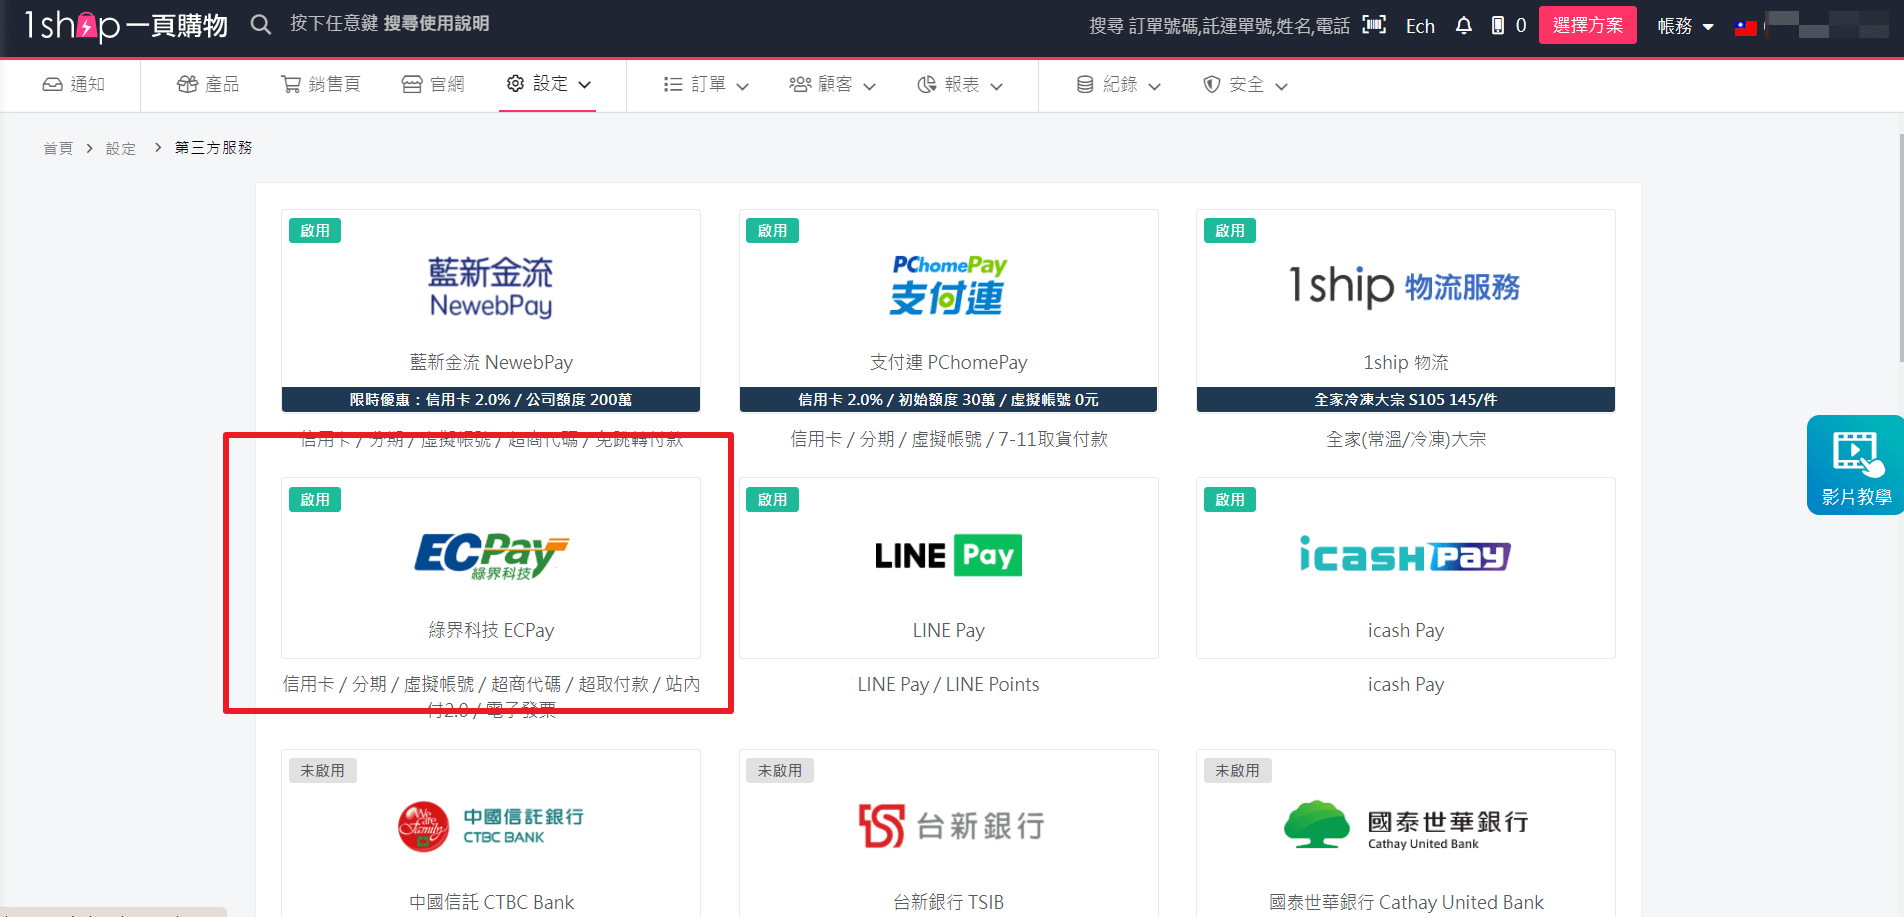
Task: Click 啟用 badge on LINE Pay card
Action: [x=772, y=500]
